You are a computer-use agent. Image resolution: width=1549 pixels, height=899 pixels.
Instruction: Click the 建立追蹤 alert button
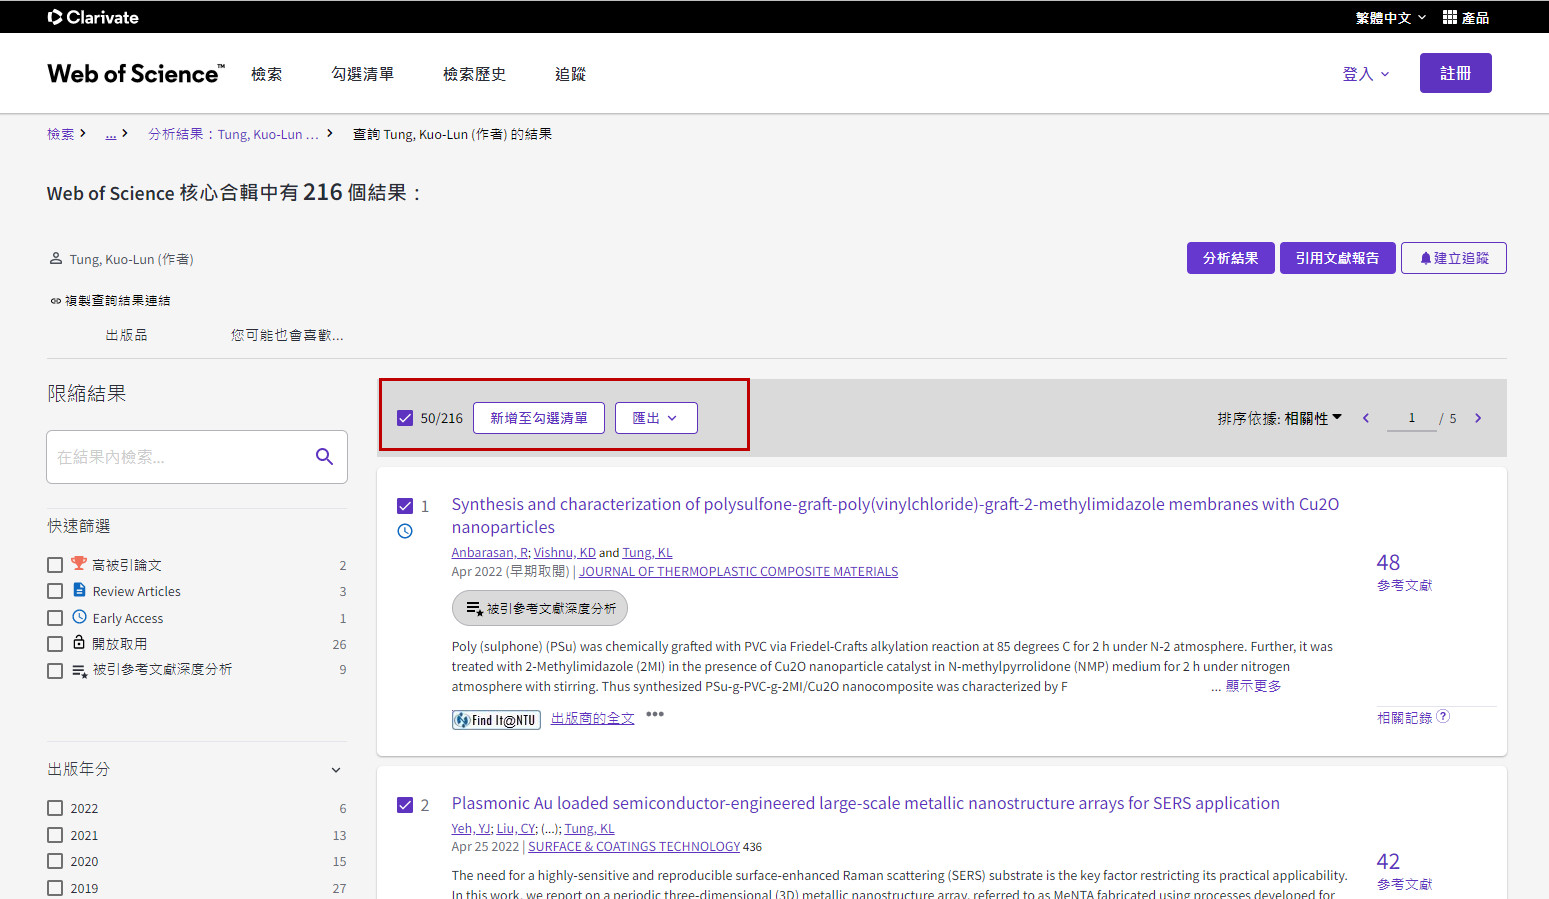(1453, 258)
